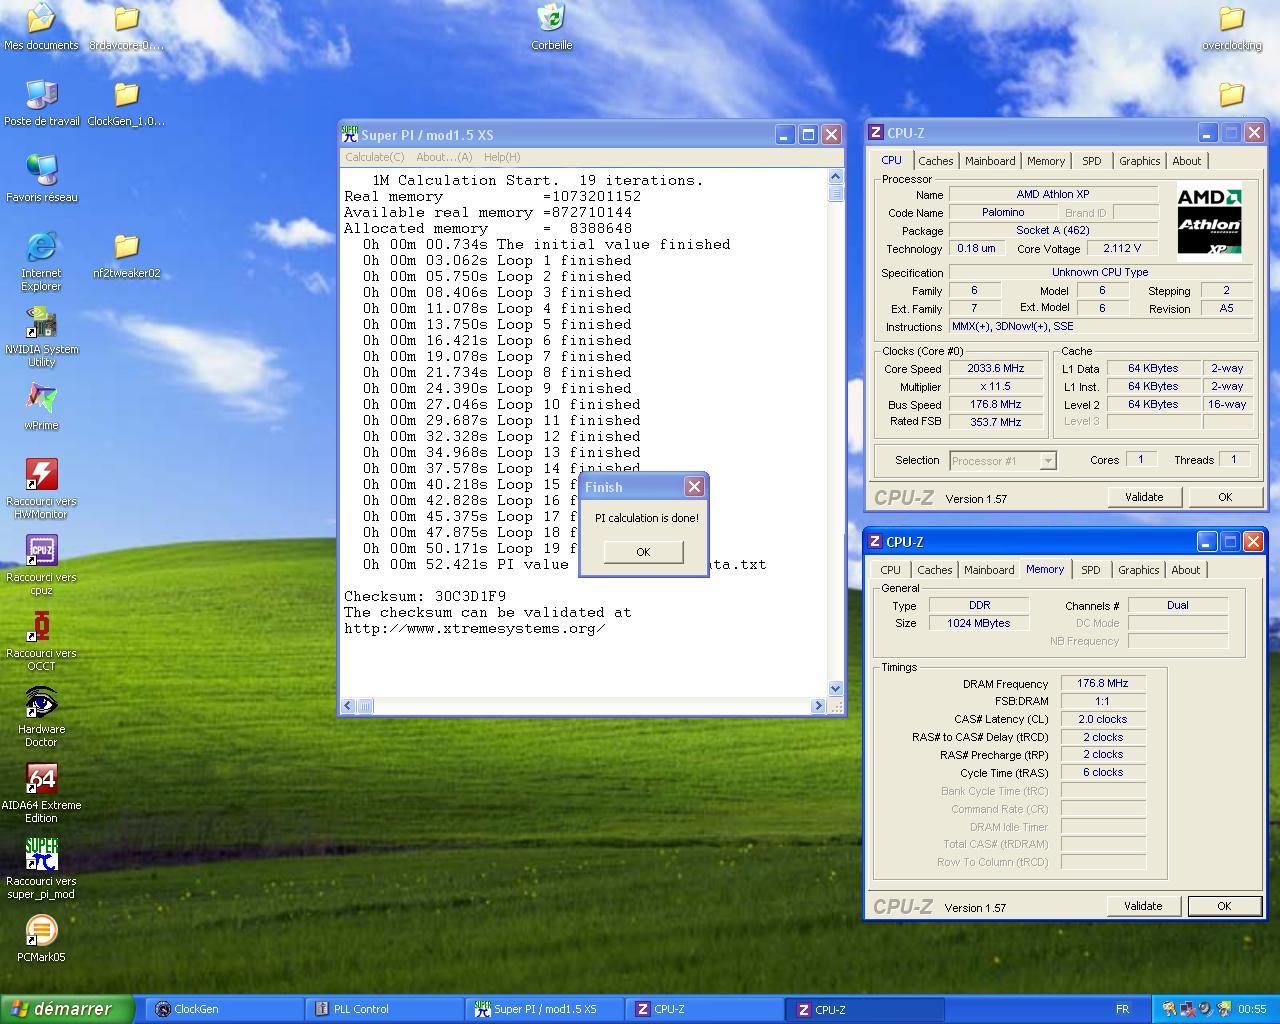Screen dimensions: 1280x1024
Task: Open the Corbeille recycle bin
Action: [x=551, y=26]
